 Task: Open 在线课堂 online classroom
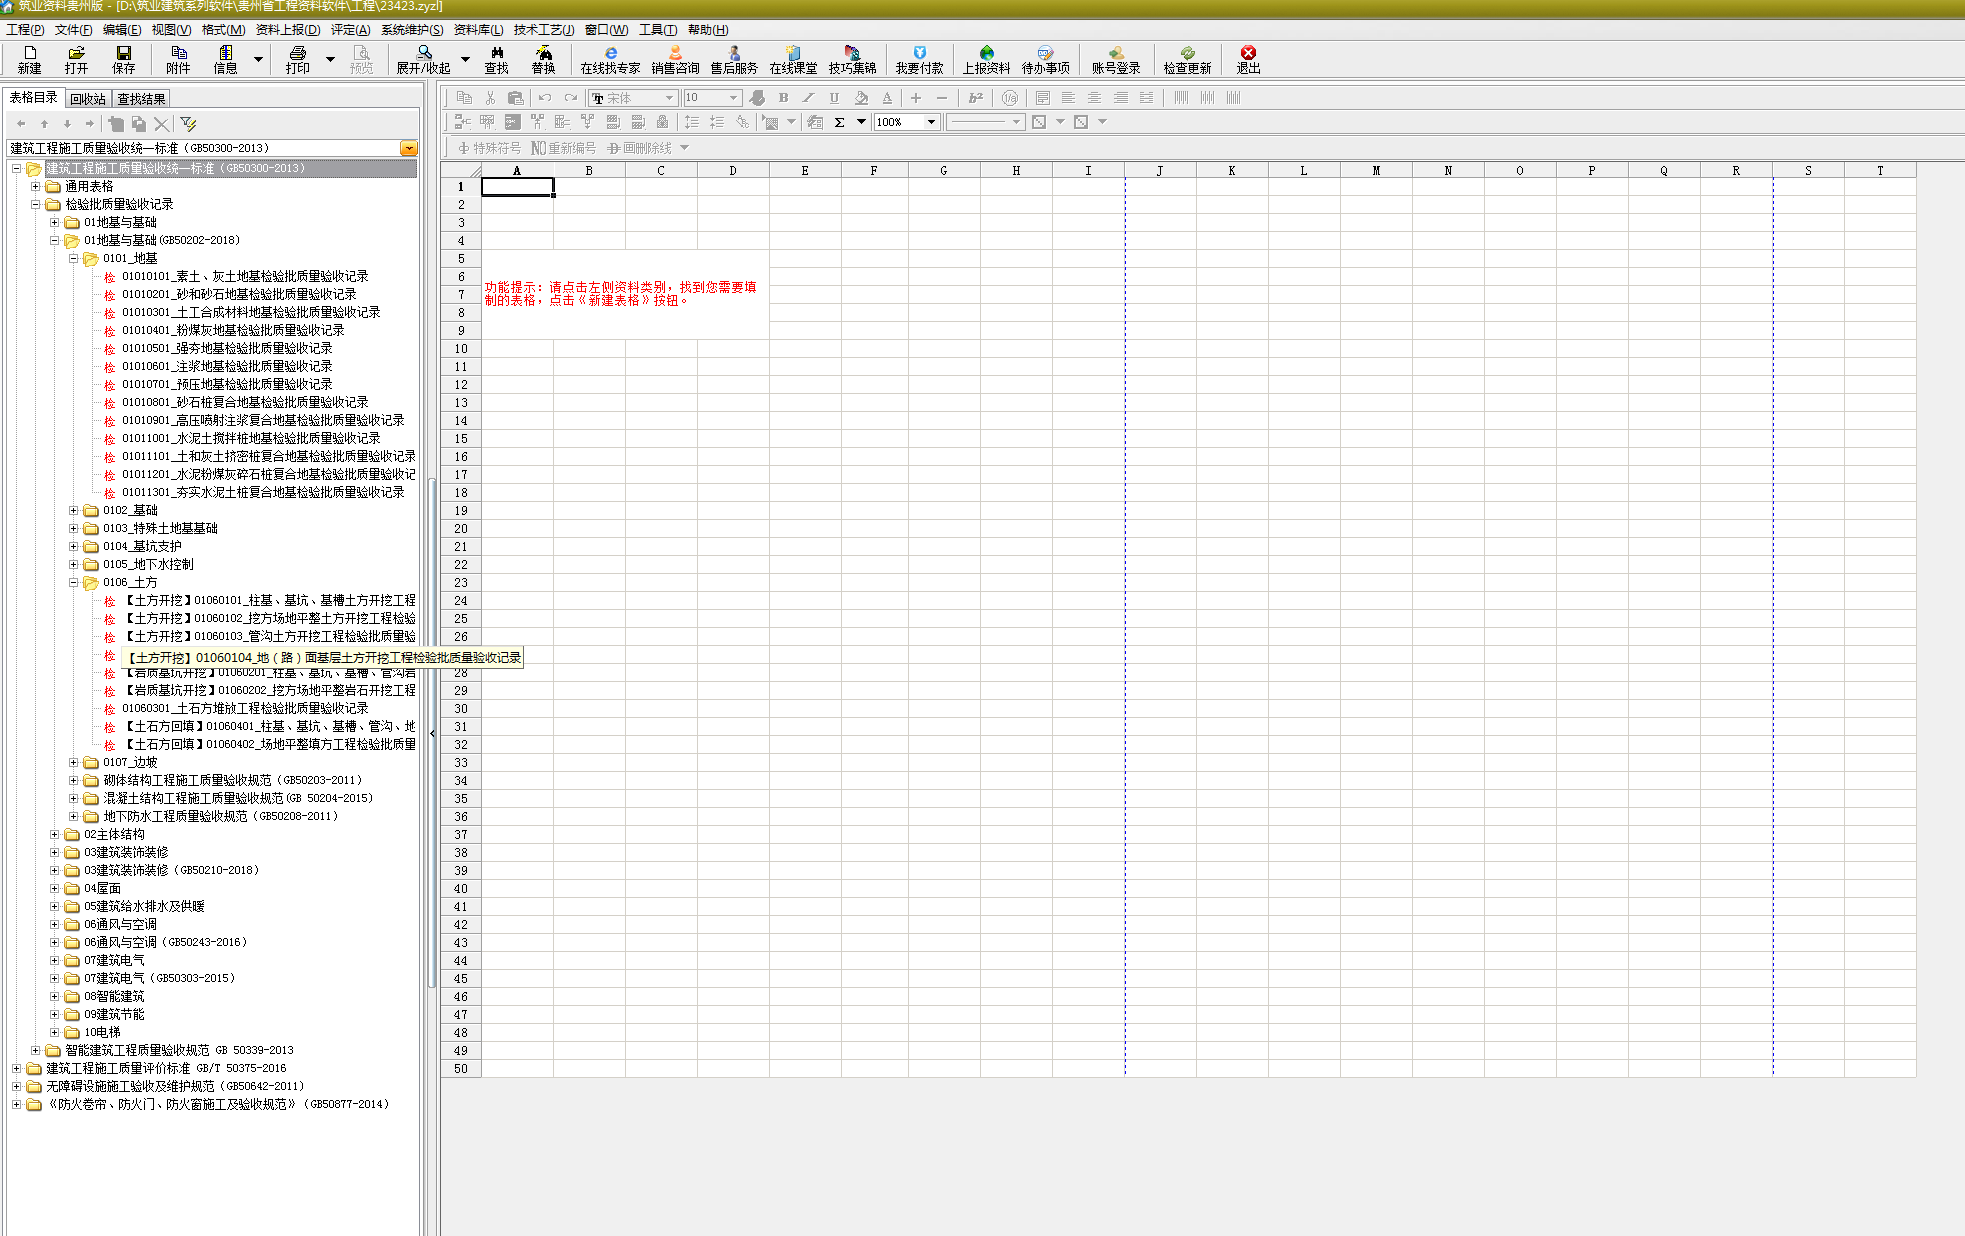pos(793,60)
